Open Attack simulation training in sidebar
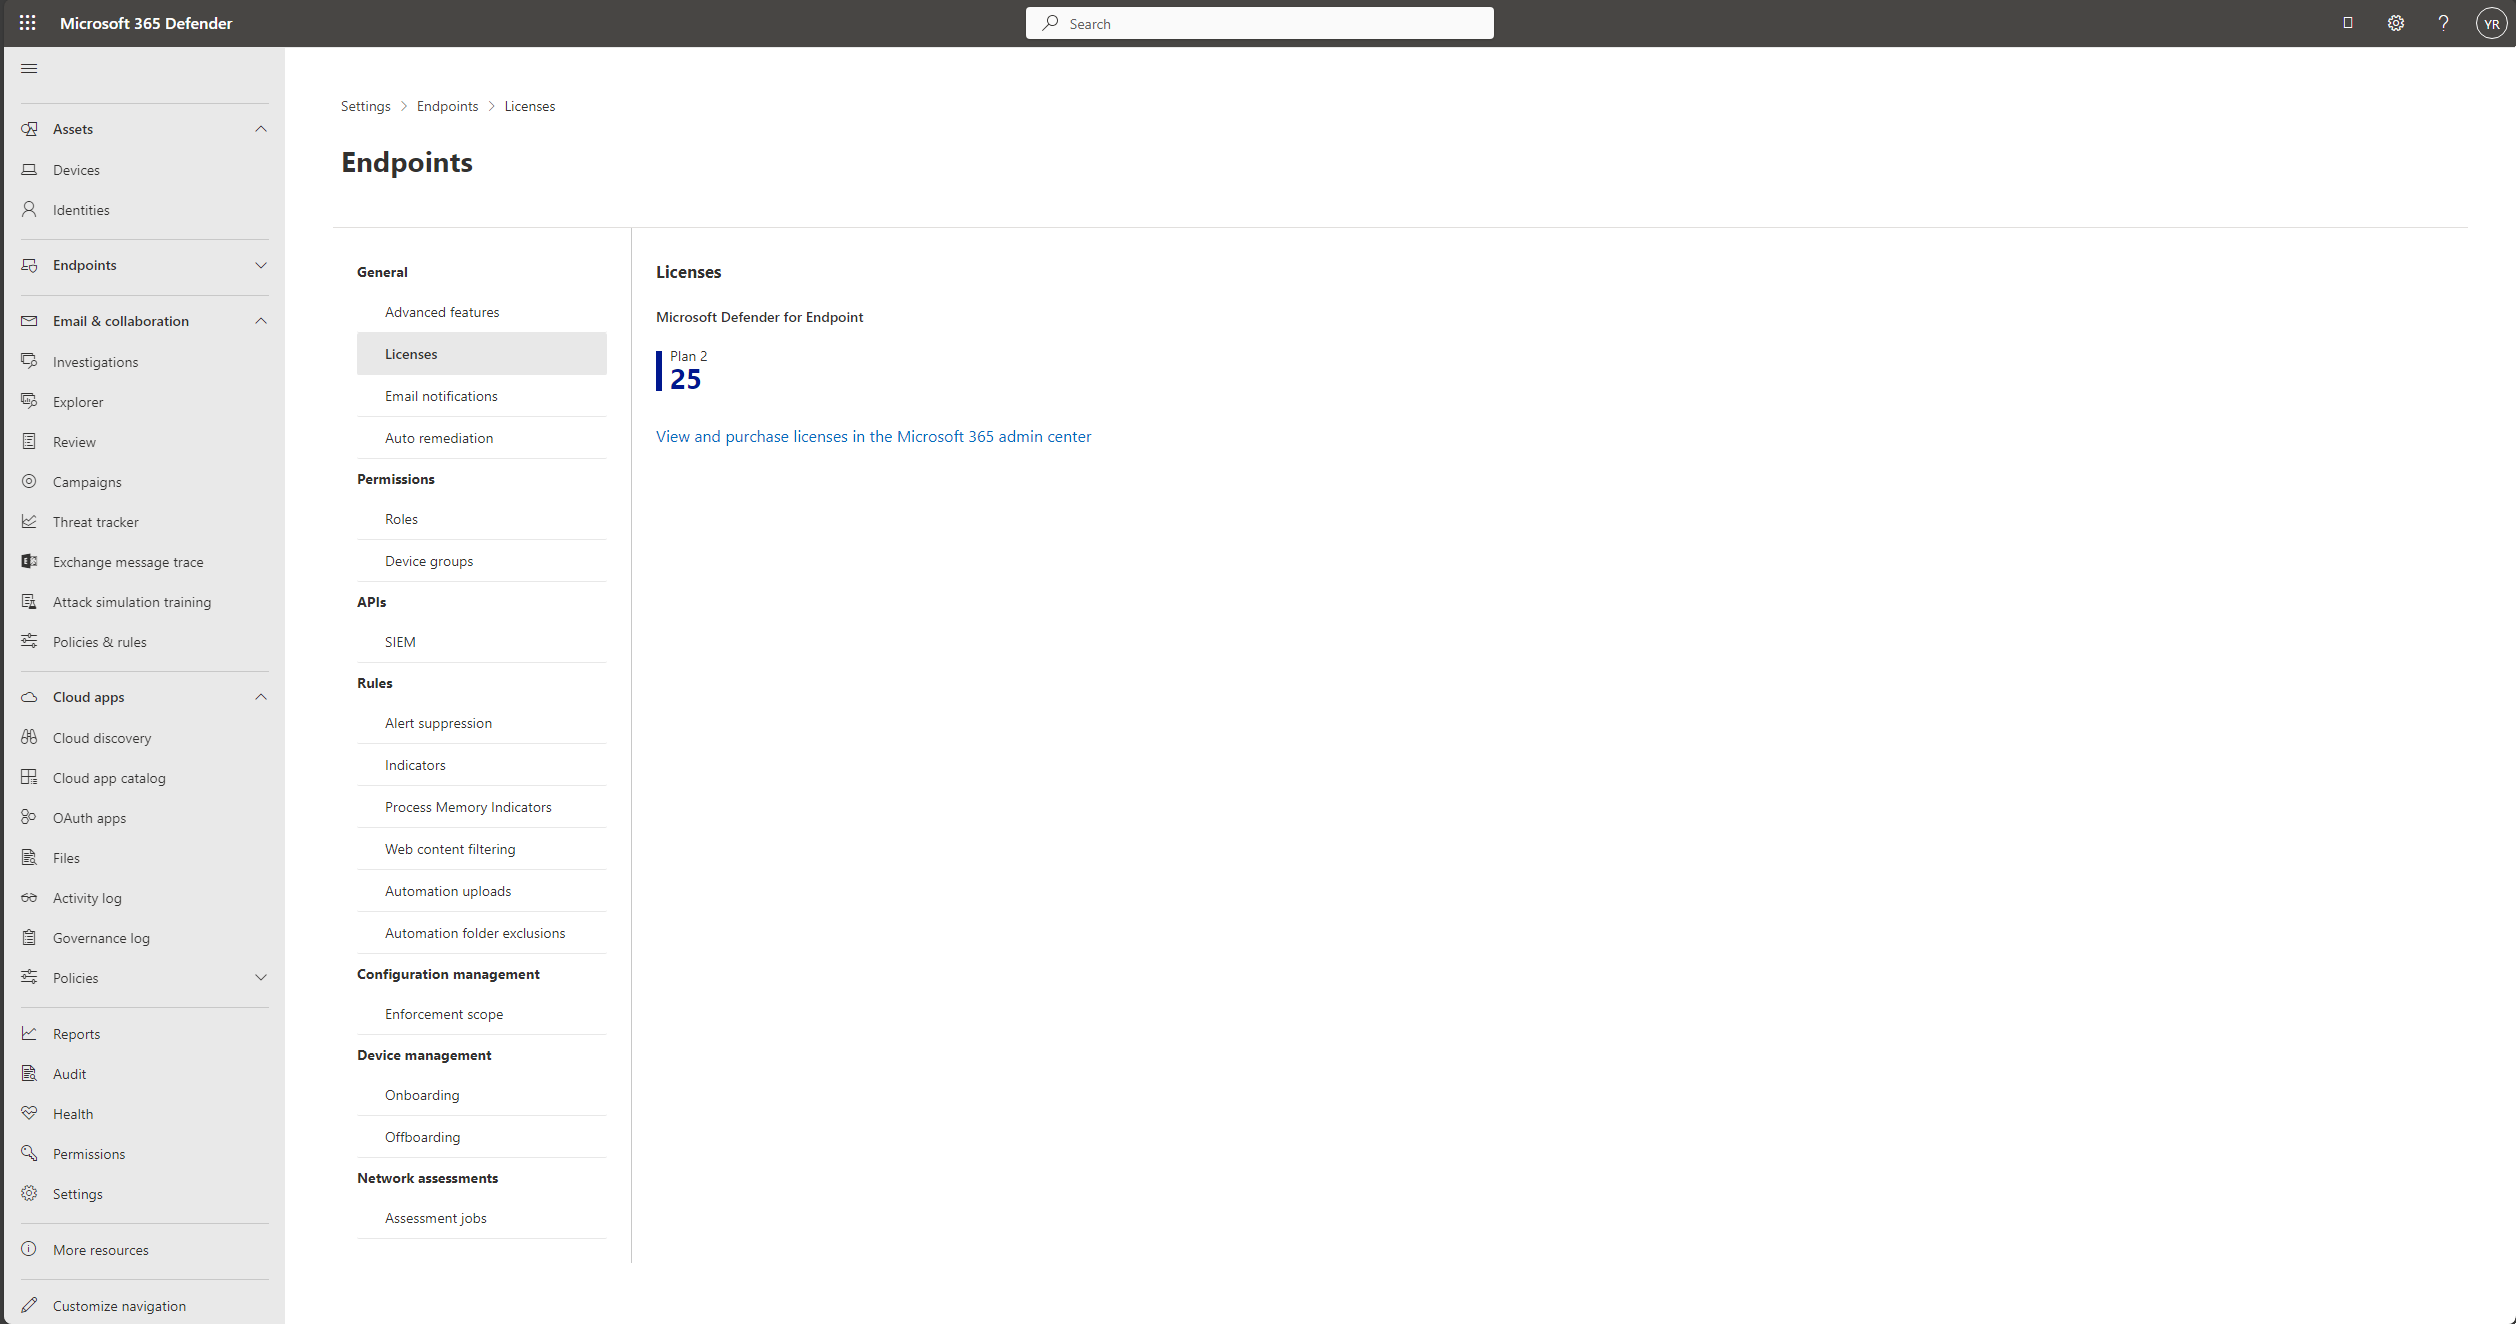This screenshot has height=1324, width=2516. tap(131, 602)
